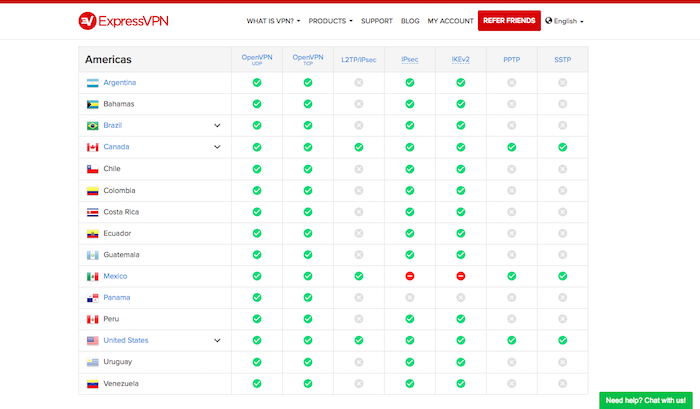Click the Chile flag icon

(x=92, y=169)
